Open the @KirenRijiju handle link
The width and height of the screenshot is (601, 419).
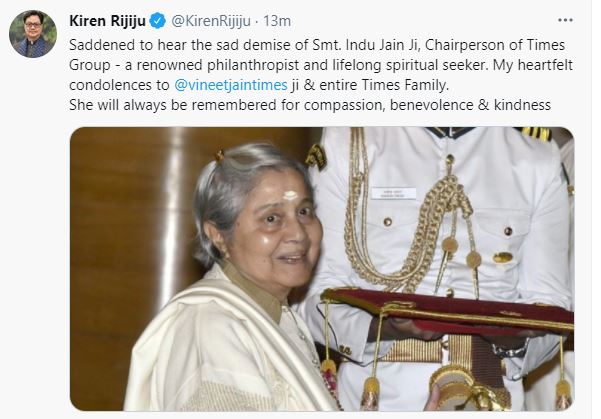[x=210, y=21]
